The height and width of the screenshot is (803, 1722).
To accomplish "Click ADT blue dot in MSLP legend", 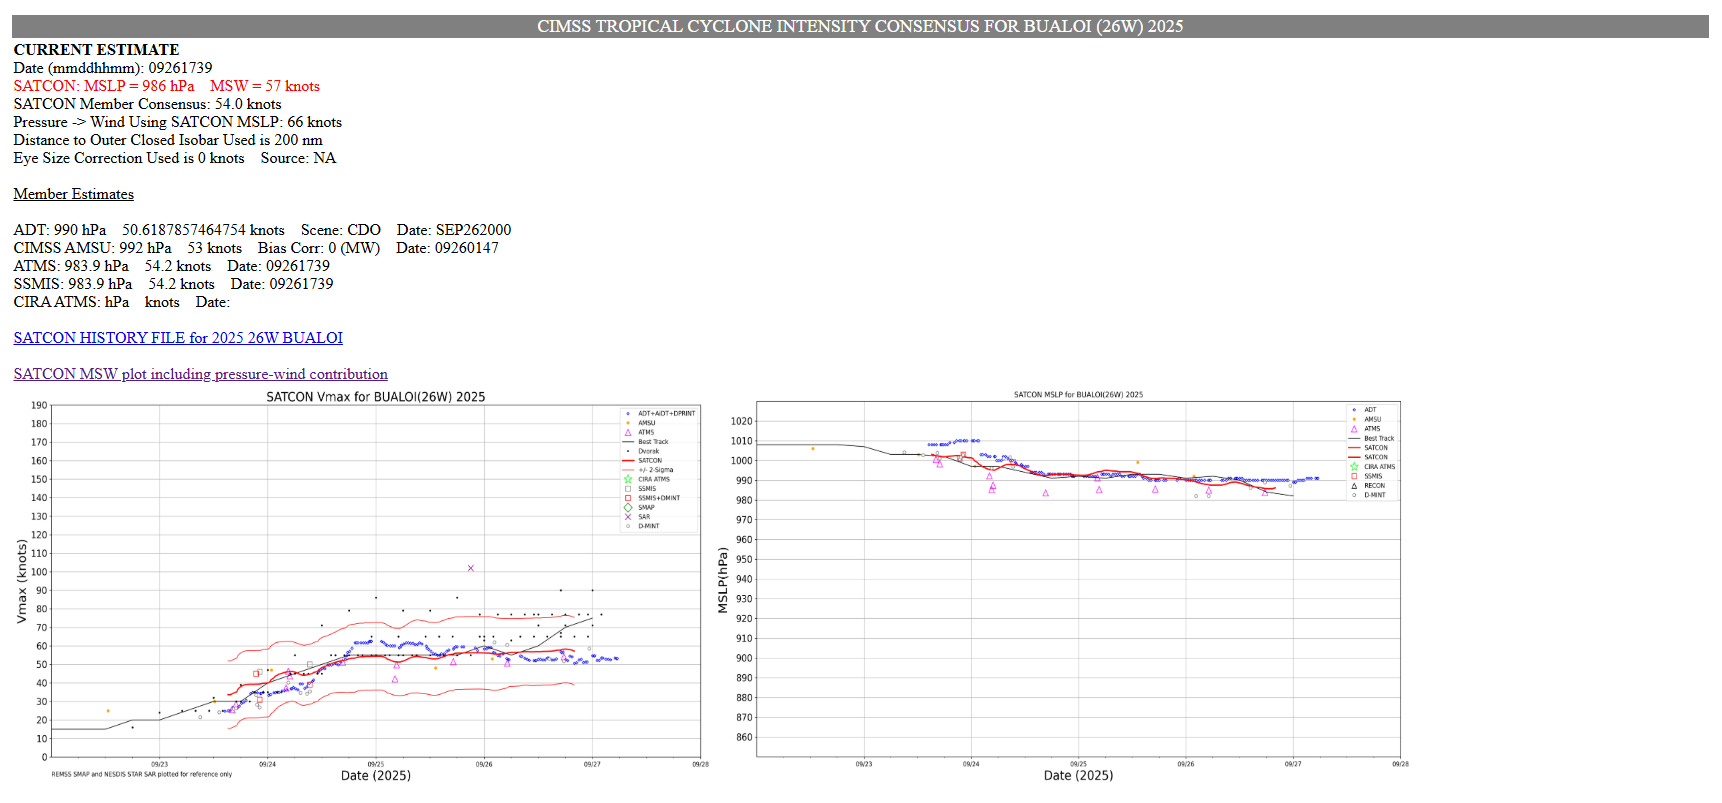I will [1355, 410].
